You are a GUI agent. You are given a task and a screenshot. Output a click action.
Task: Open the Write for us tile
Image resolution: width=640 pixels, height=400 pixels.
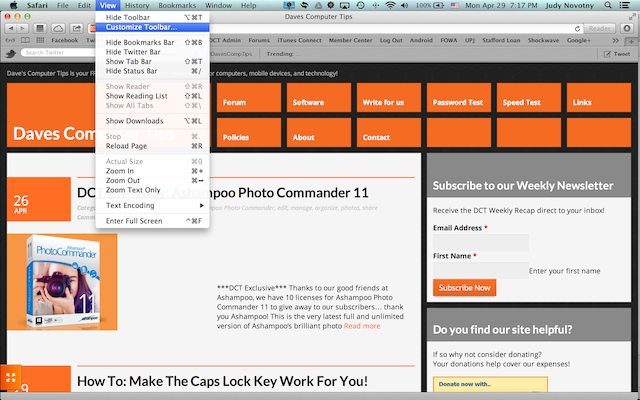point(389,98)
